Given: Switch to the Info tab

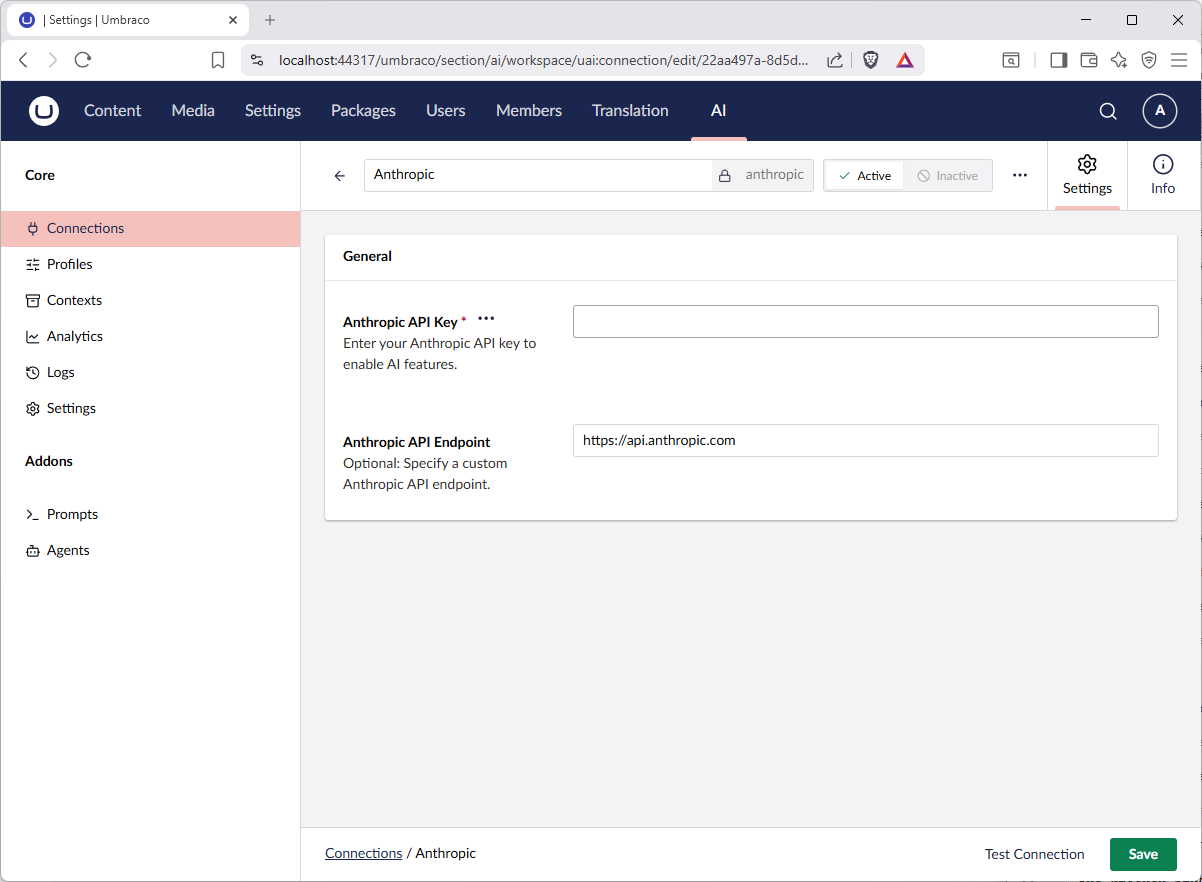Looking at the screenshot, I should [x=1163, y=175].
